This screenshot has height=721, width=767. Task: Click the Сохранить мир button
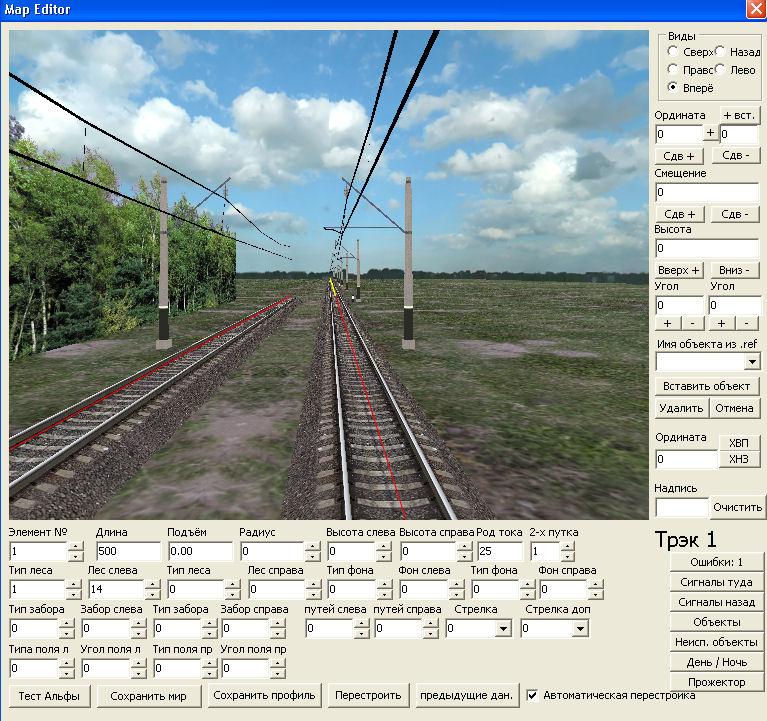coord(155,695)
